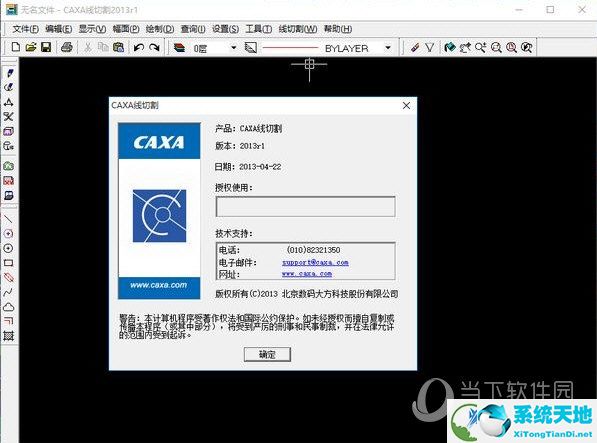Screen dimensions: 597x443
Task: Select the advanced curve tool in sidebar
Action: [9, 87]
